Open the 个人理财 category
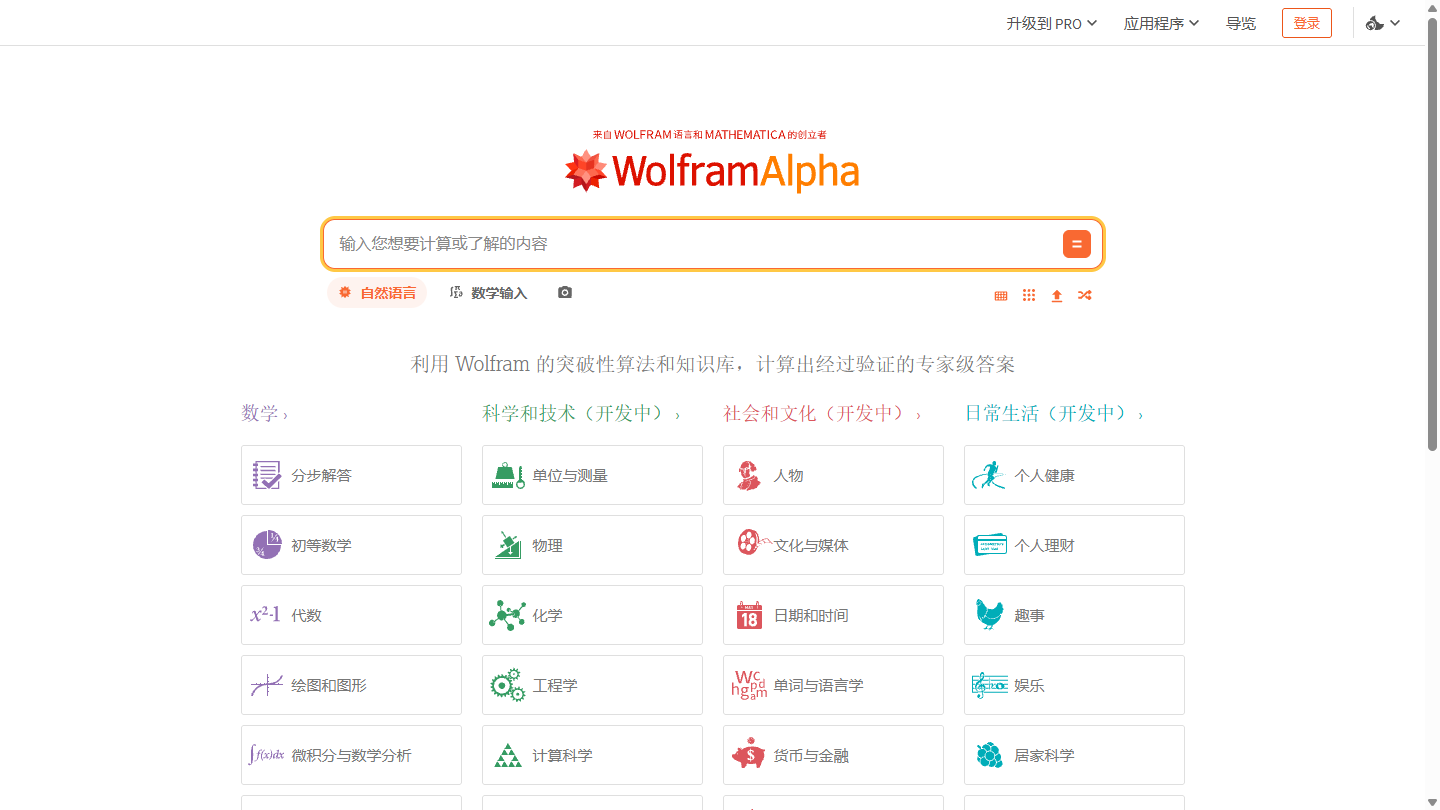This screenshot has height=810, width=1440. pos(1074,545)
